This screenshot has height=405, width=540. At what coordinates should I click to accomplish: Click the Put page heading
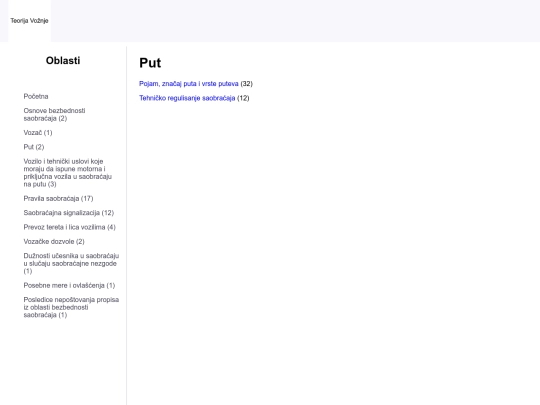[x=150, y=63]
